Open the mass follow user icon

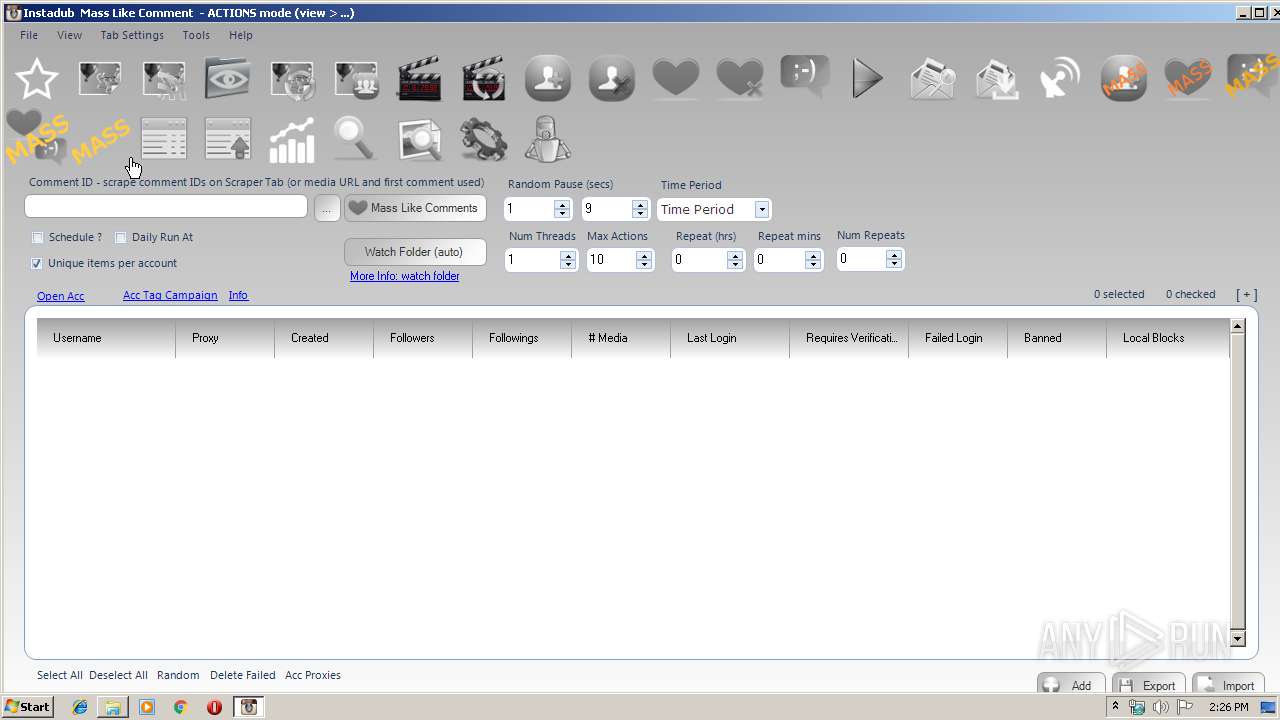1124,79
